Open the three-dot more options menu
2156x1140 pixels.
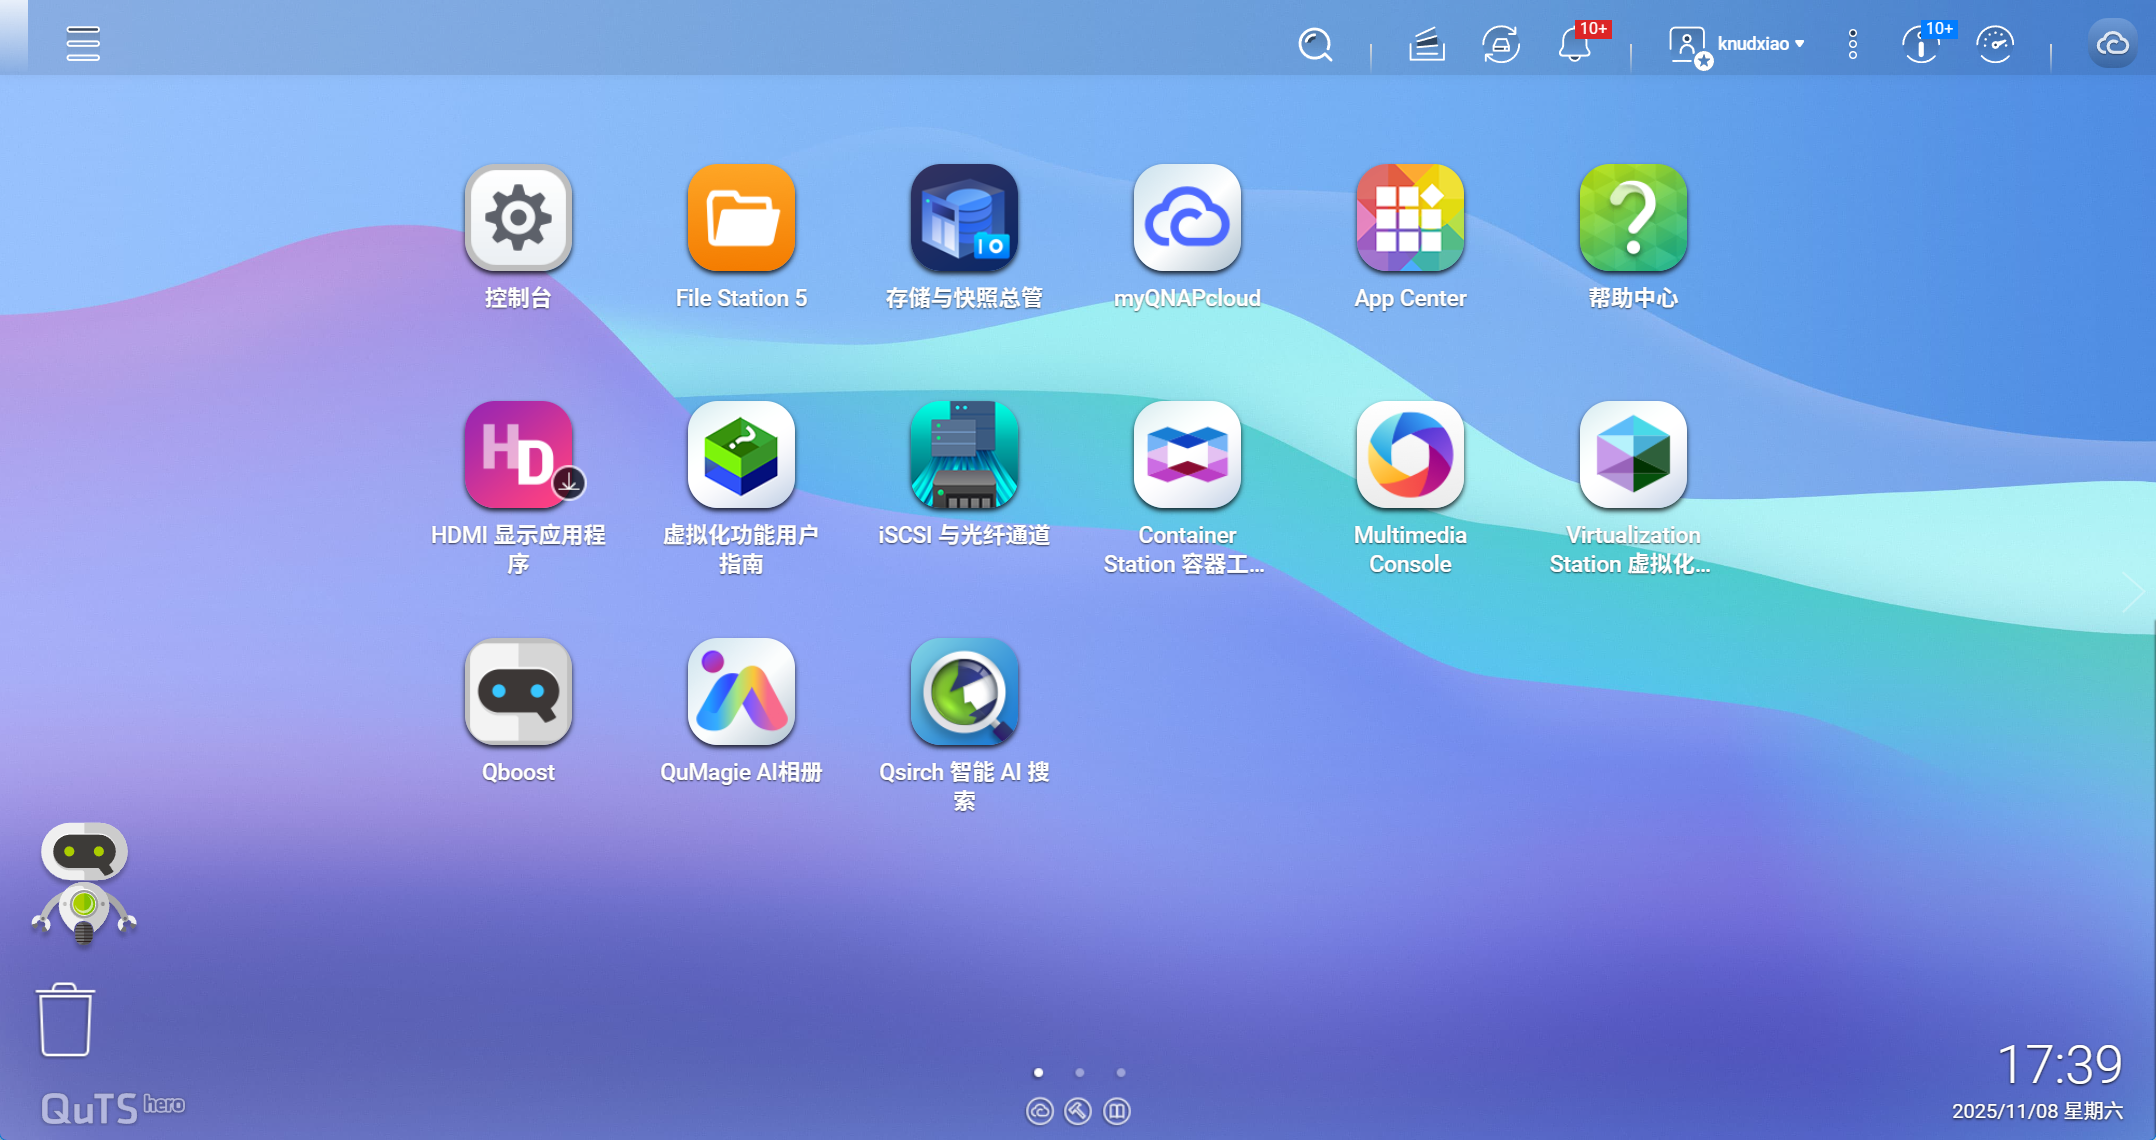(1852, 44)
